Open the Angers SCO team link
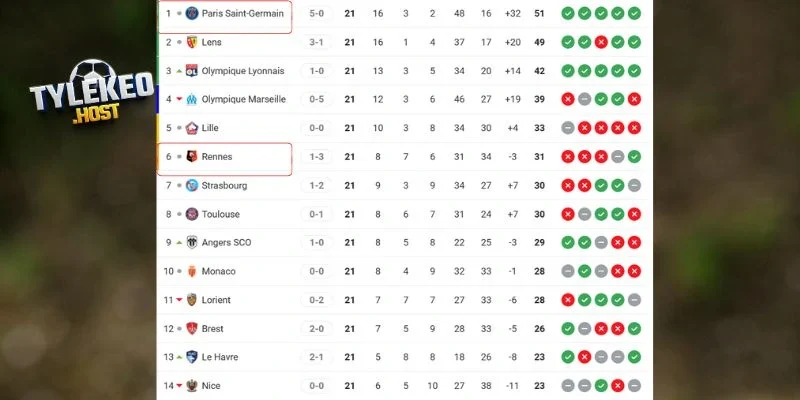 click(228, 242)
